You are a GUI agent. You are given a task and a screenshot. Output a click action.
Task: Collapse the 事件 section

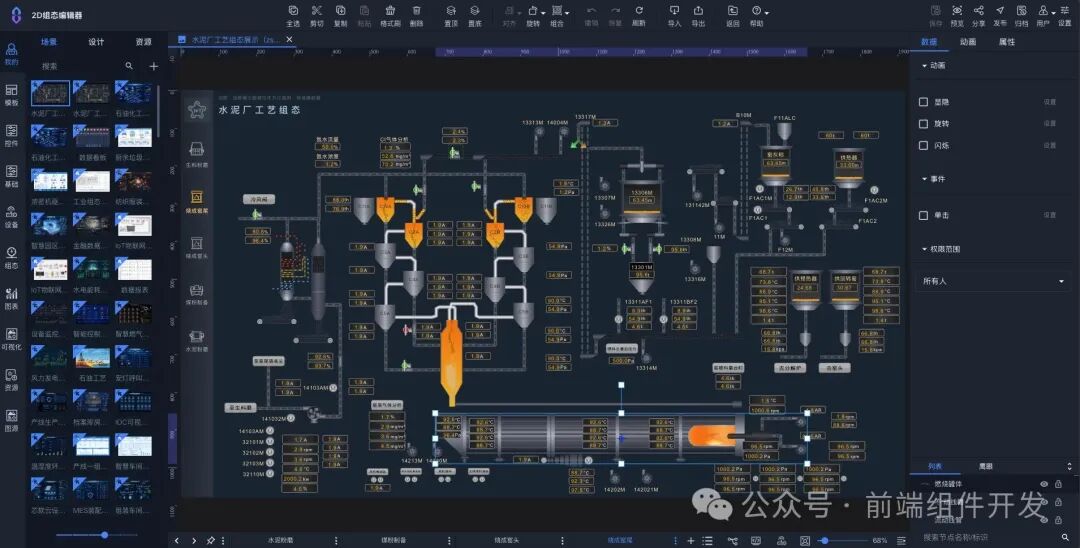click(924, 179)
